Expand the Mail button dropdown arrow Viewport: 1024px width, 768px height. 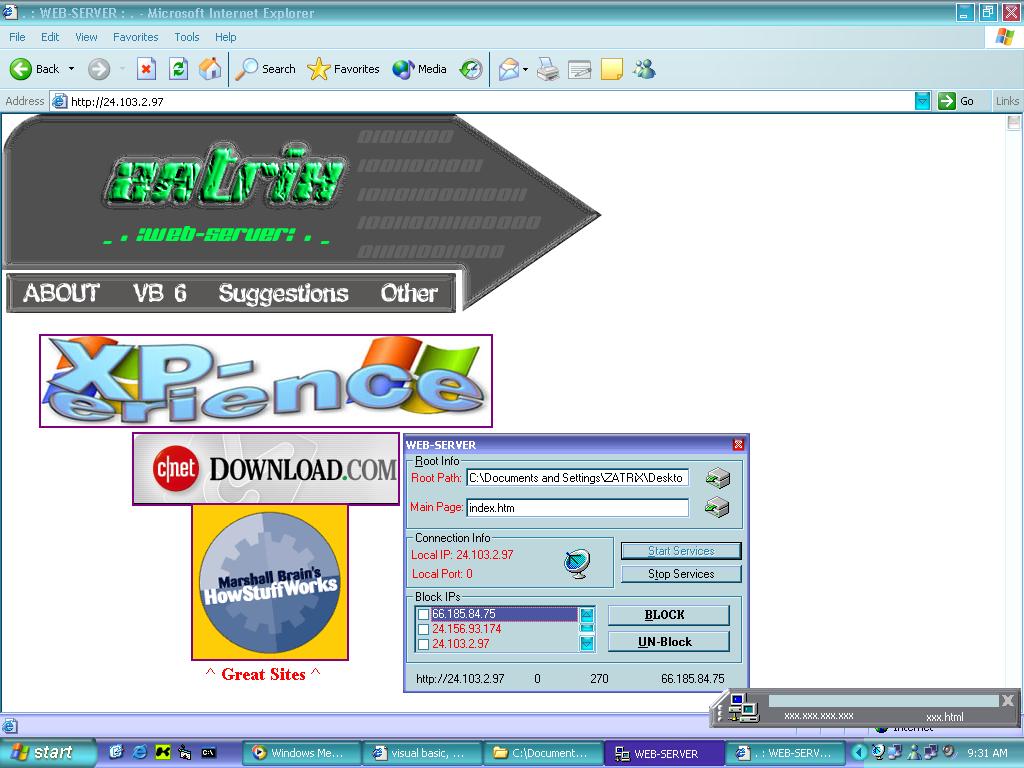pyautogui.click(x=526, y=69)
